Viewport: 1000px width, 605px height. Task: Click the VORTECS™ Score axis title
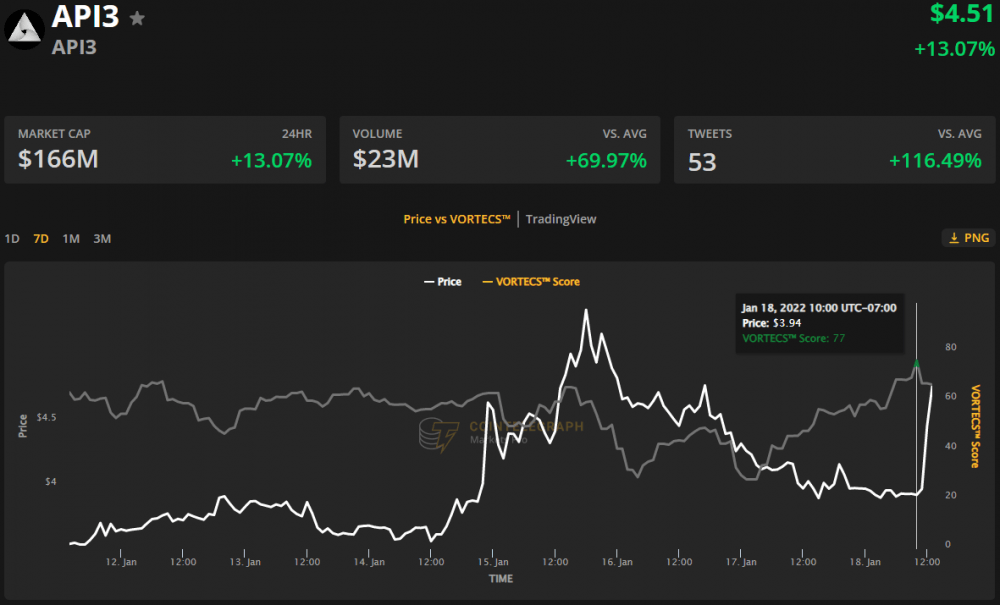coord(975,426)
